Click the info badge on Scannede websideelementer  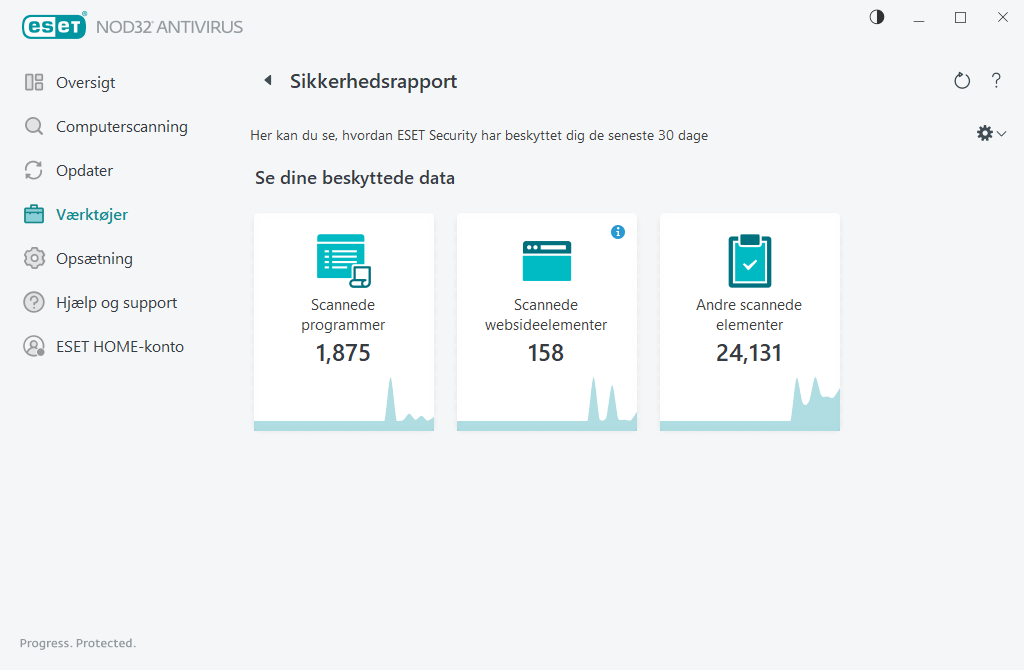[x=618, y=231]
